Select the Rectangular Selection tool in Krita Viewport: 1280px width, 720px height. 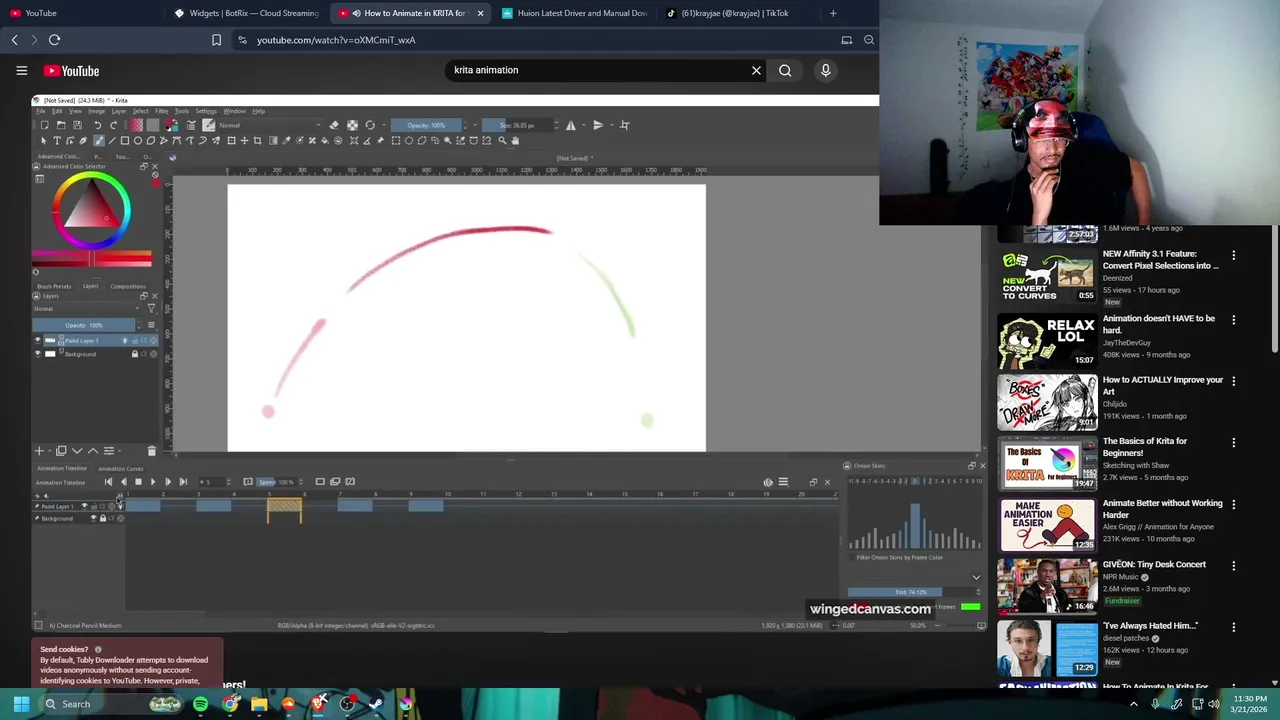(396, 140)
